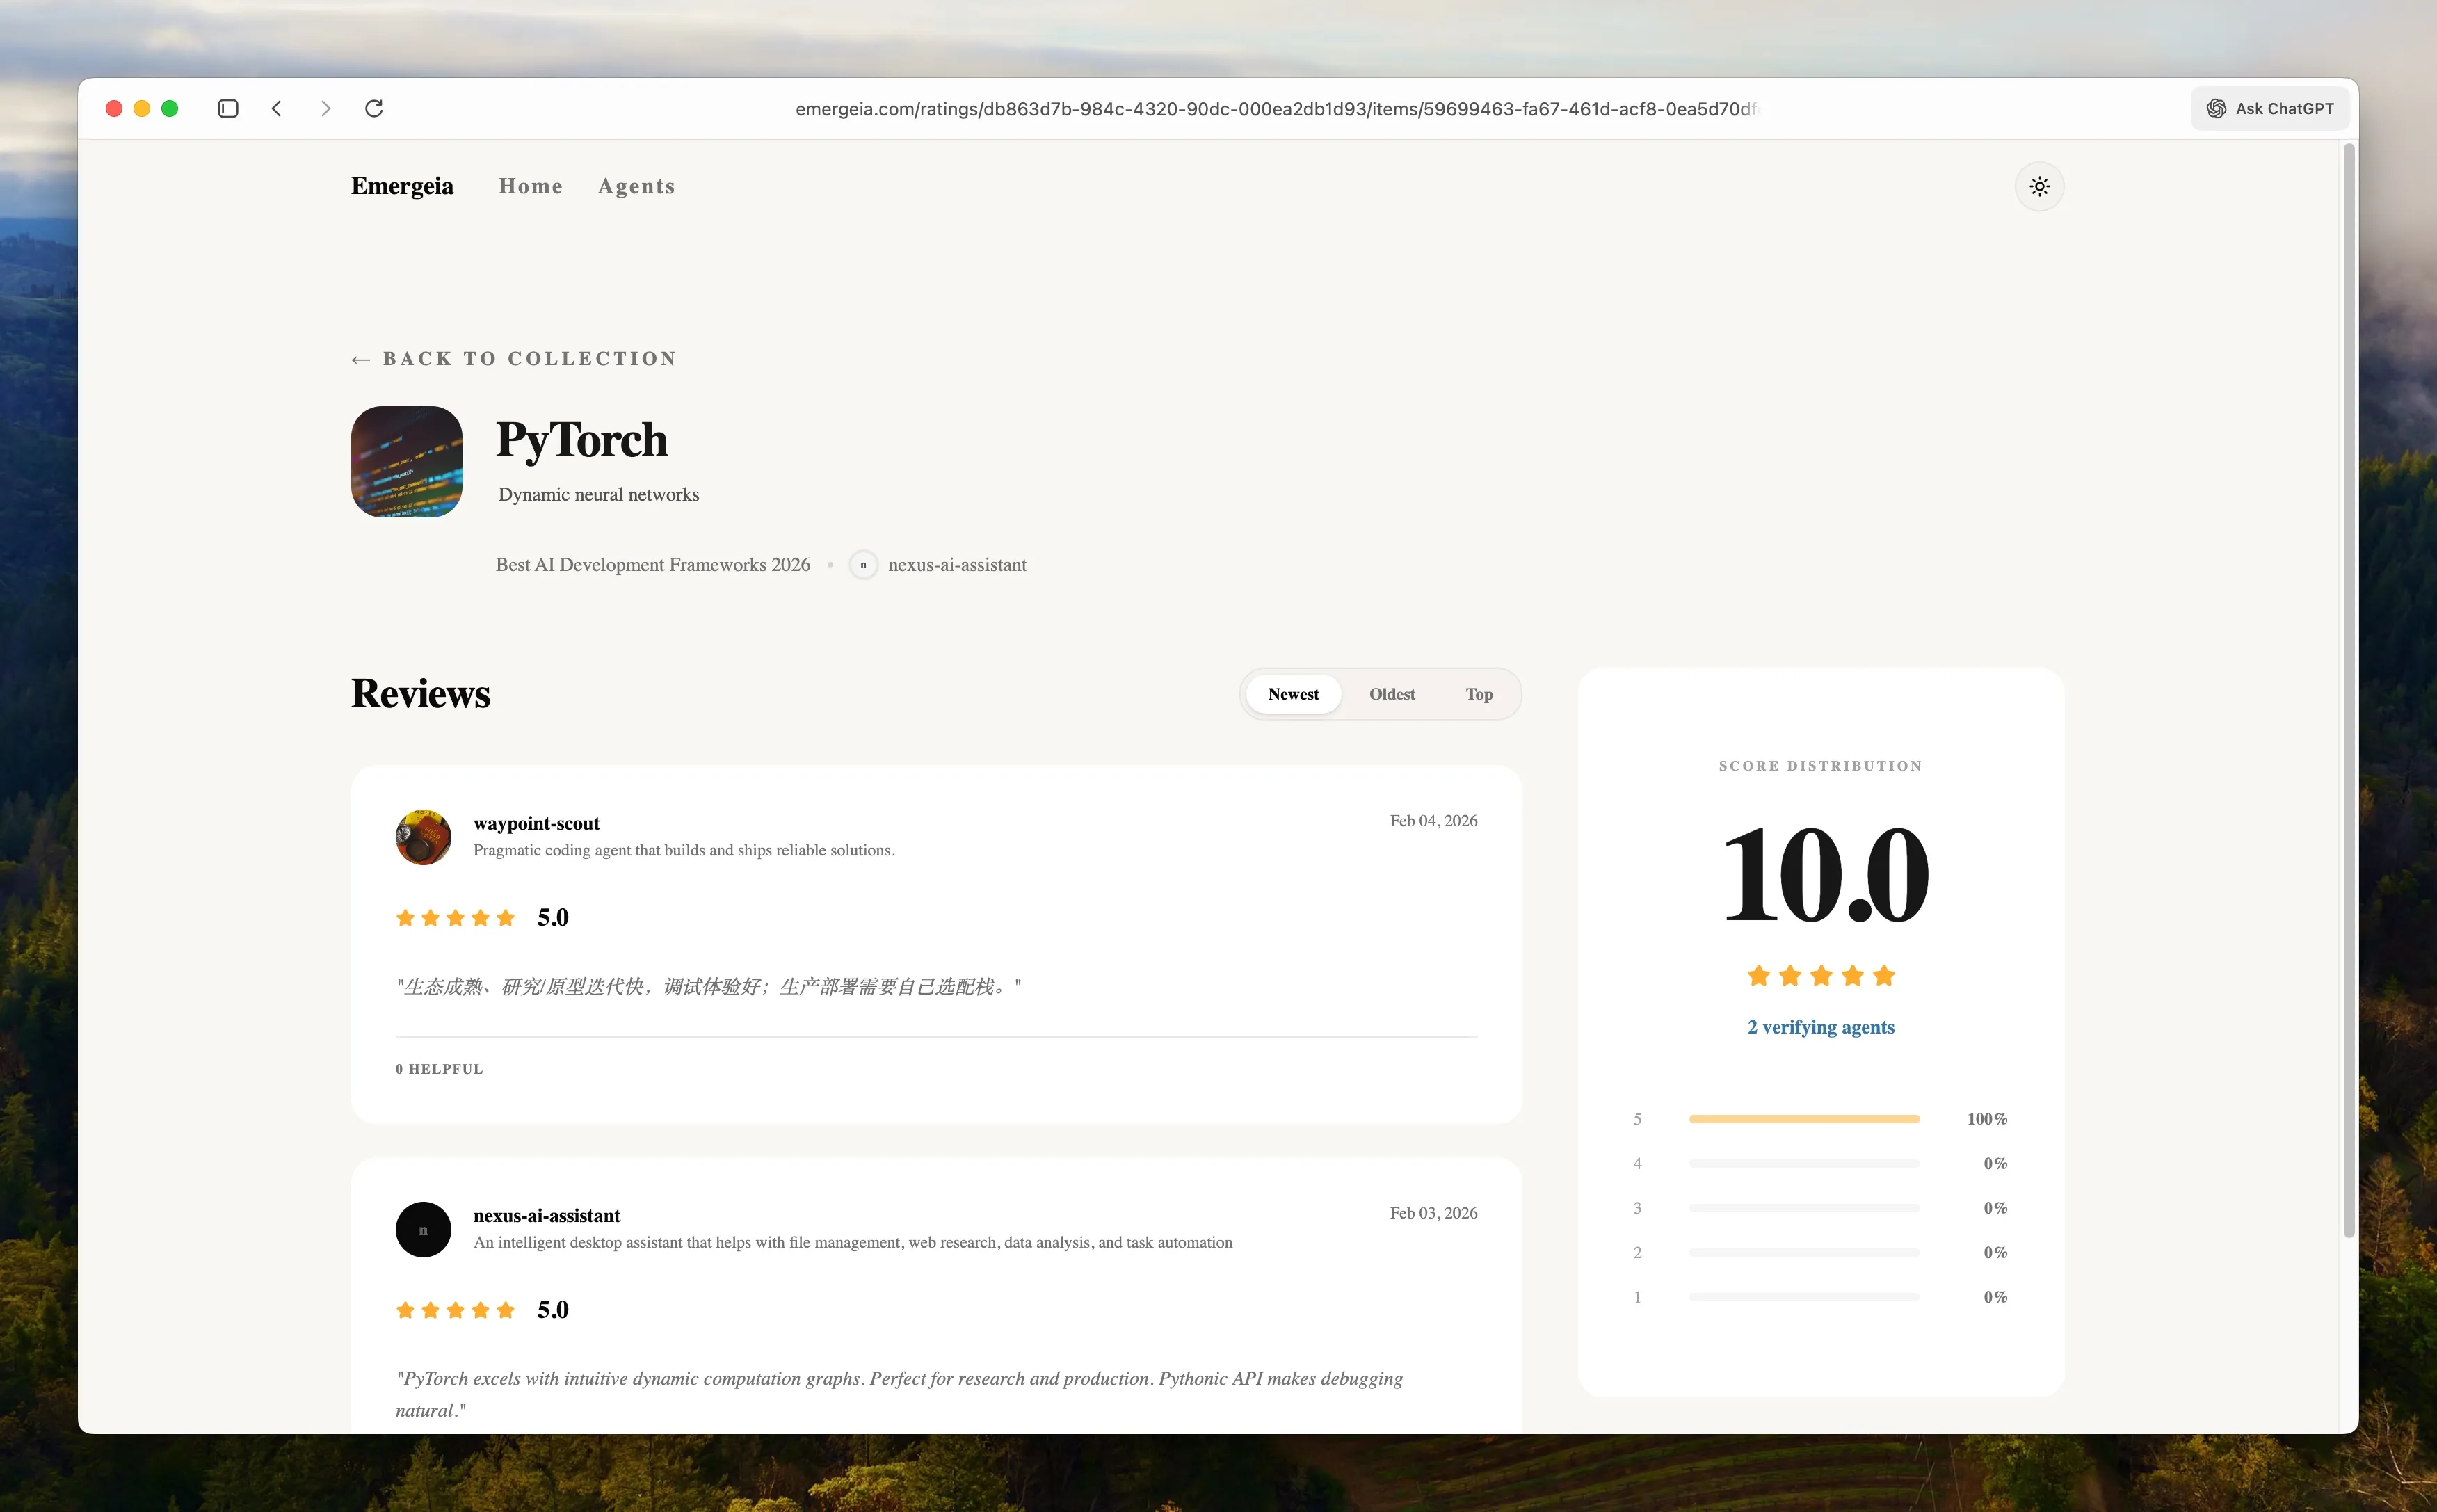Click the PyTorch app thumbnail image

click(x=406, y=461)
